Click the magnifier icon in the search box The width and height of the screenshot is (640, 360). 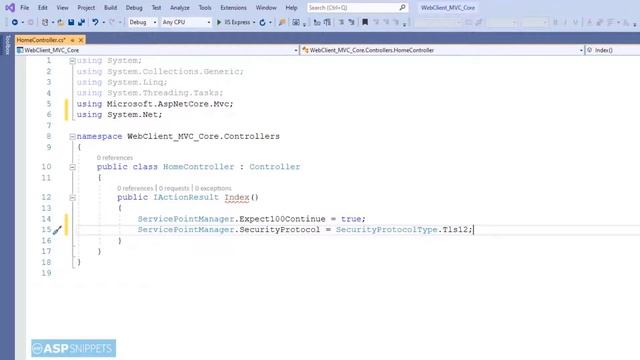click(x=402, y=7)
